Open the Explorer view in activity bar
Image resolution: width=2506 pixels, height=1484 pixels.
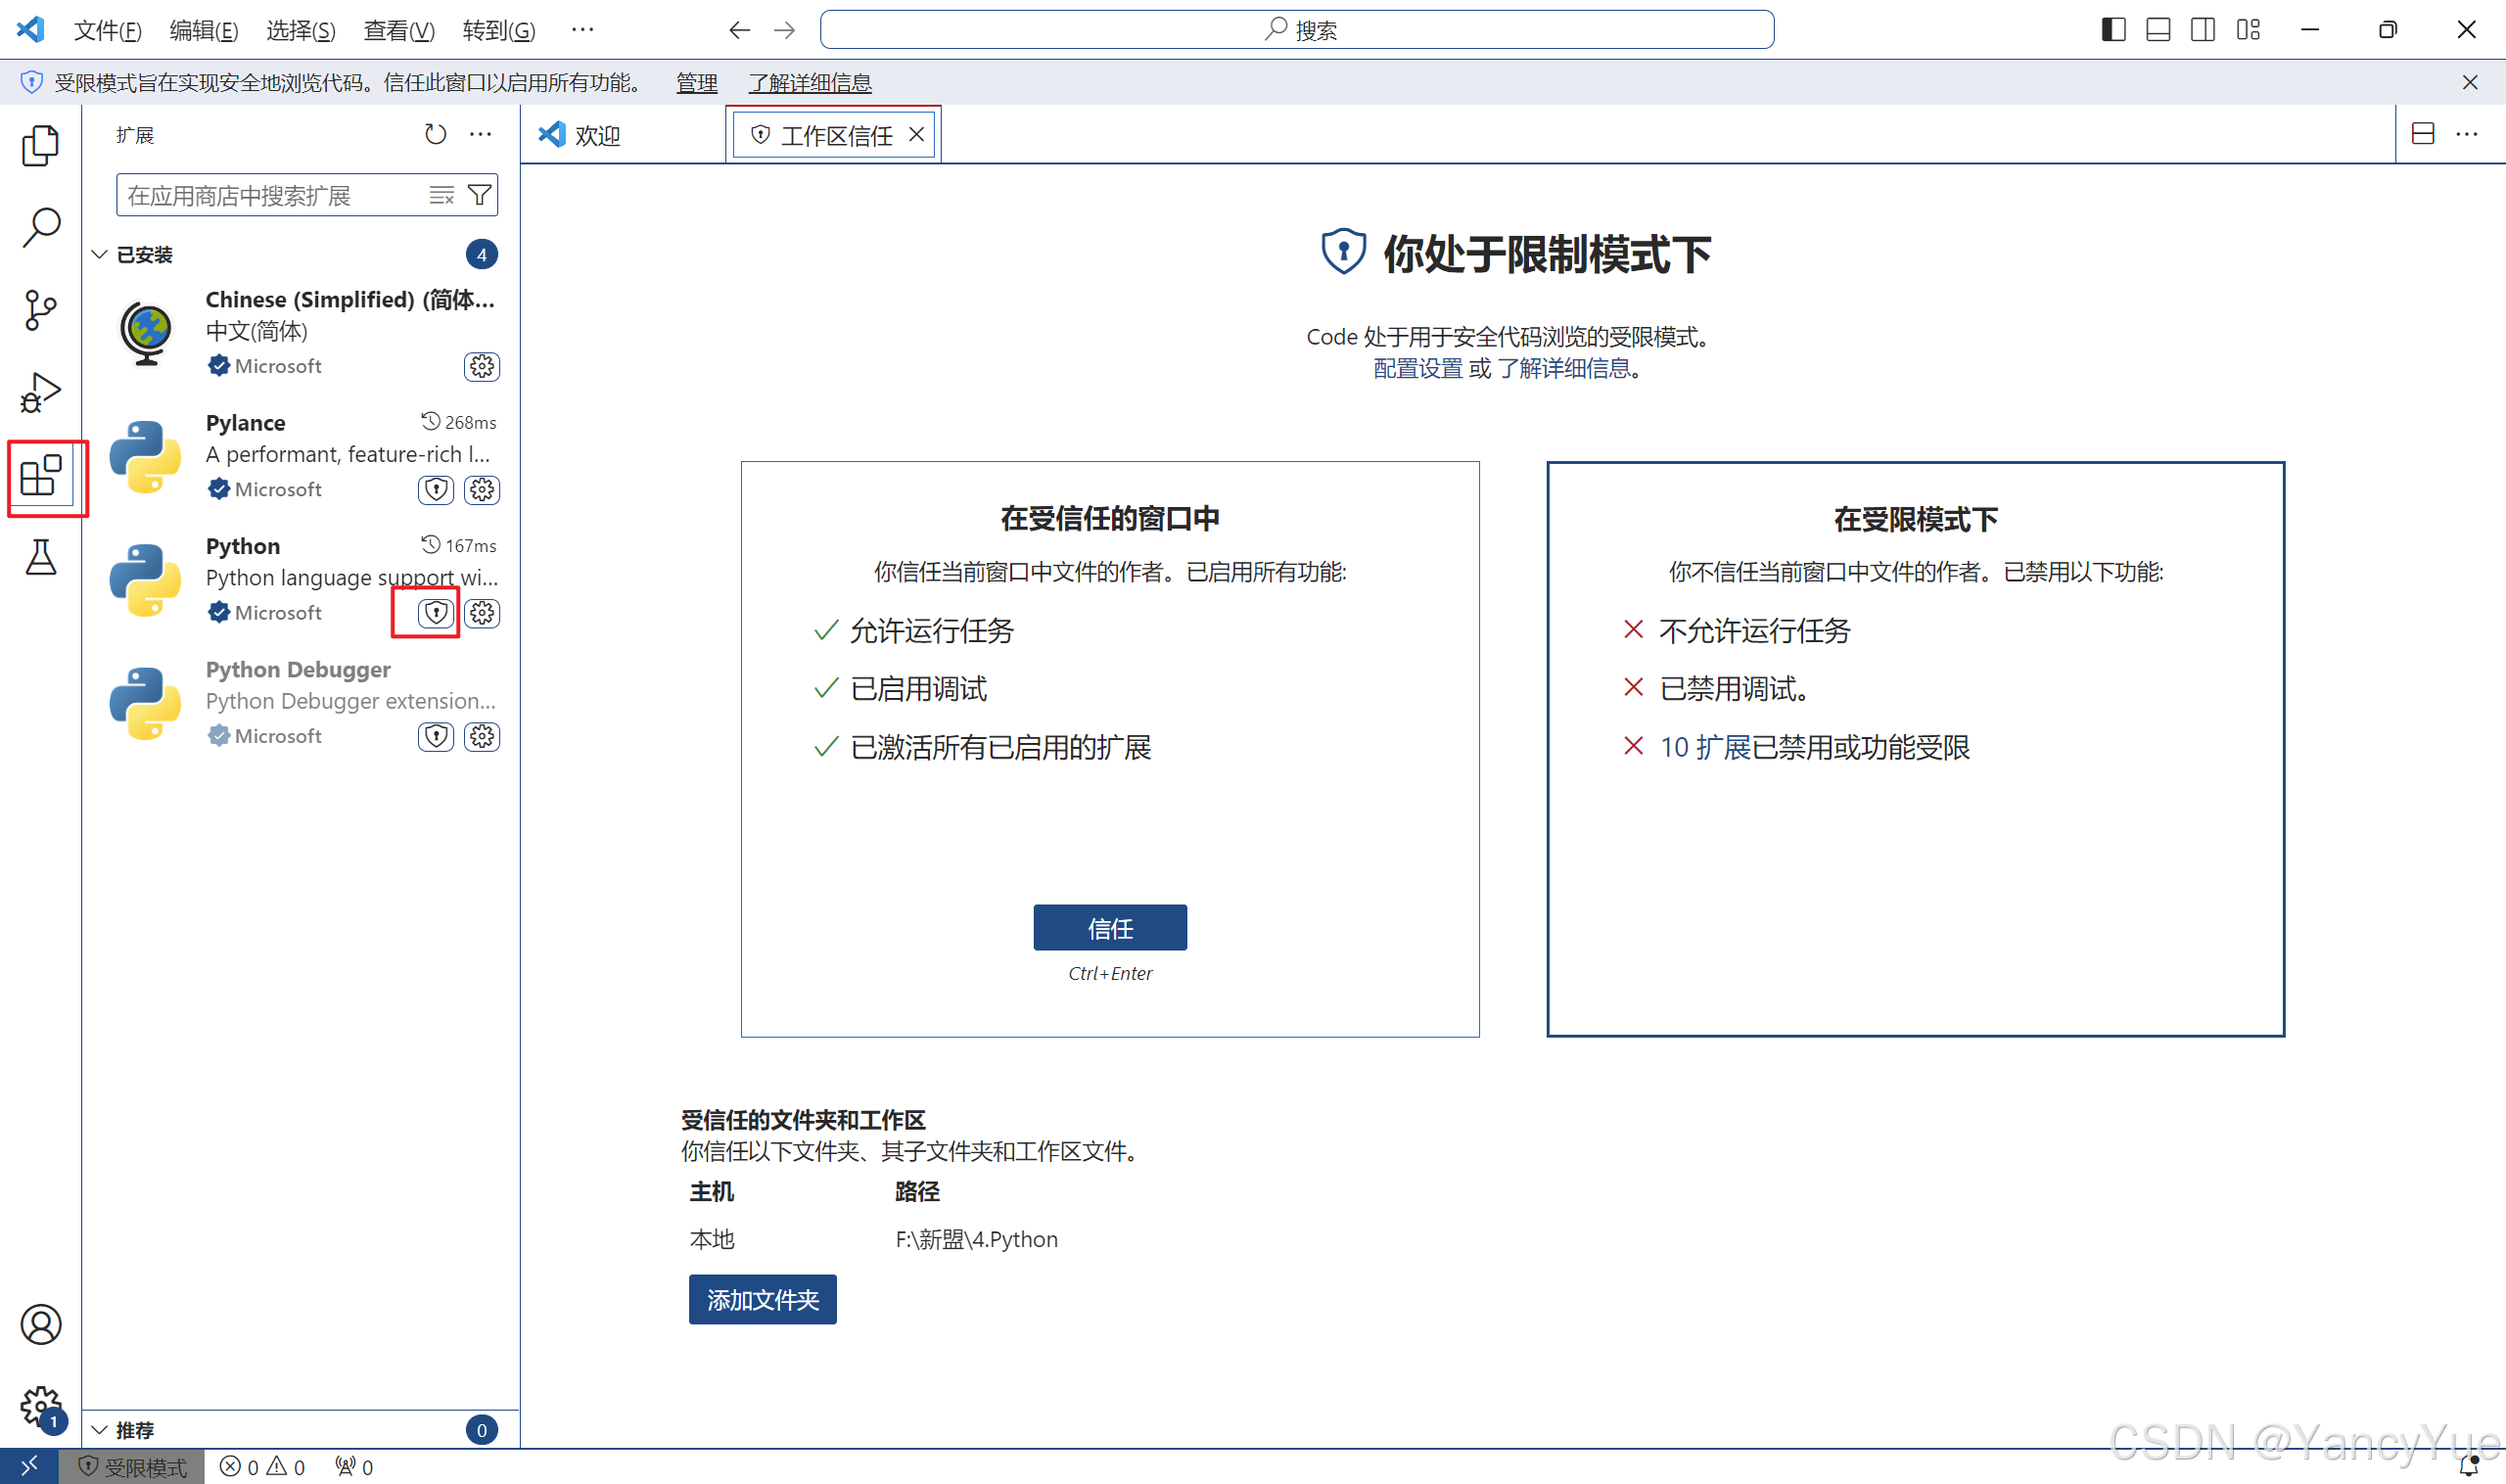(40, 146)
